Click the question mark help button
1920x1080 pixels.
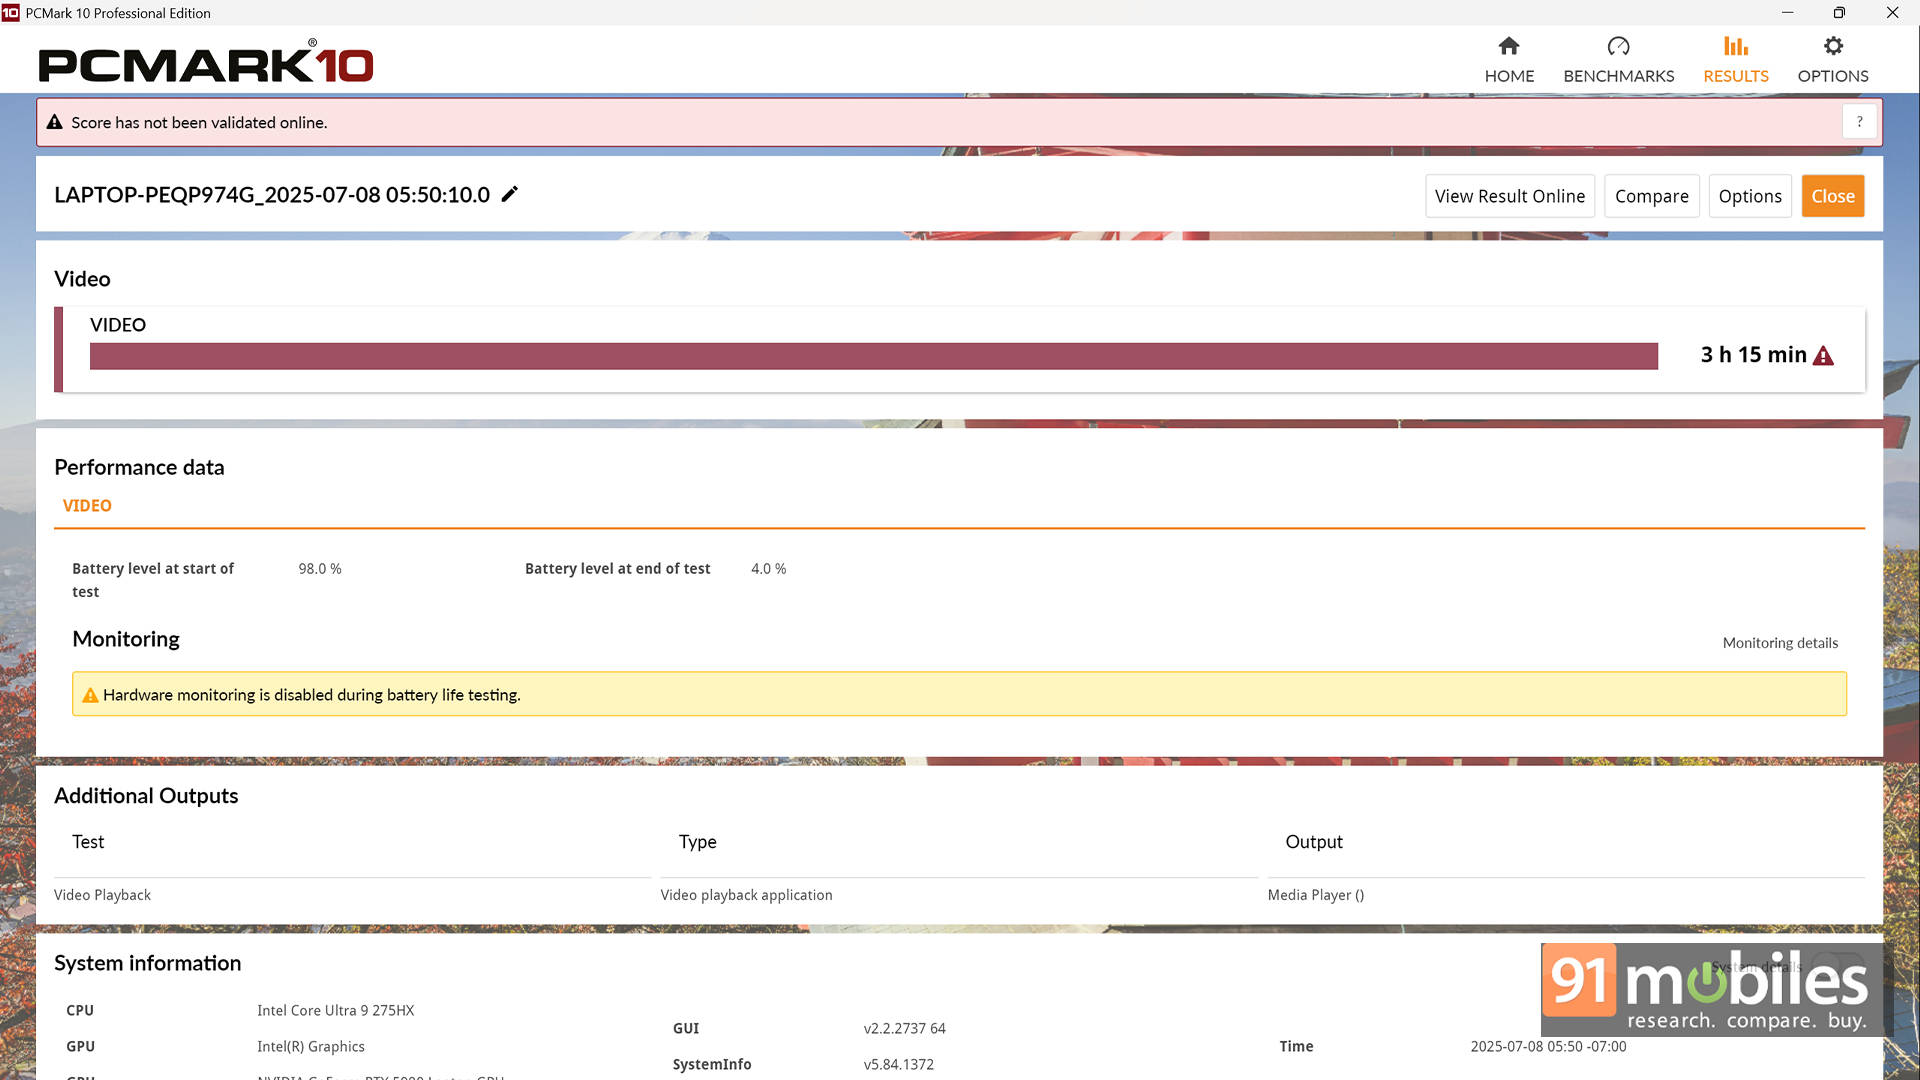click(1859, 122)
